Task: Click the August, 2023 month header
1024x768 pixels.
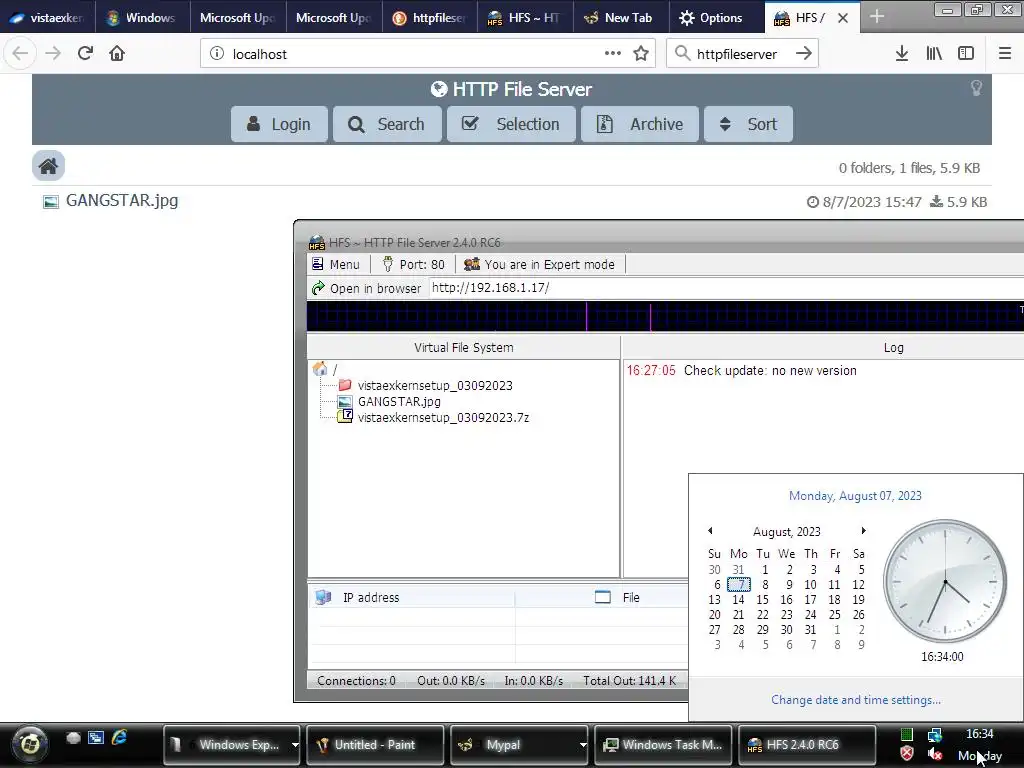Action: [x=786, y=532]
